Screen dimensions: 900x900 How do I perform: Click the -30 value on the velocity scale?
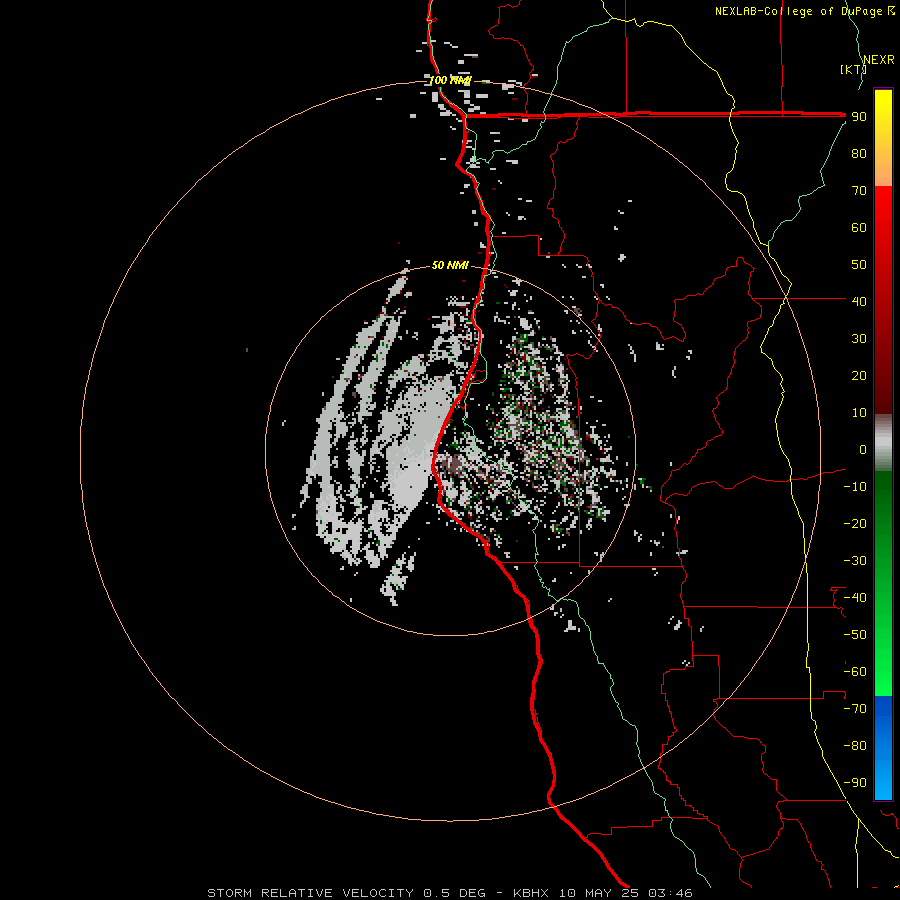[855, 561]
